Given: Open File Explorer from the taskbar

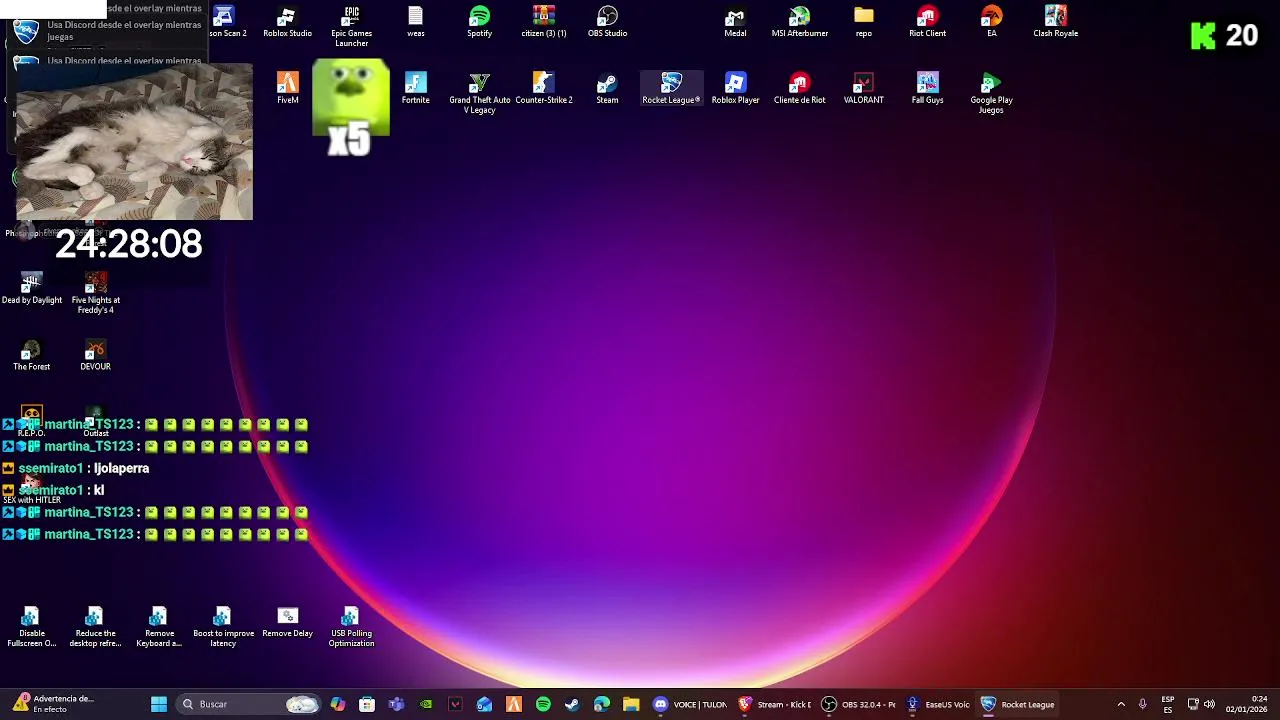Looking at the screenshot, I should [x=631, y=704].
